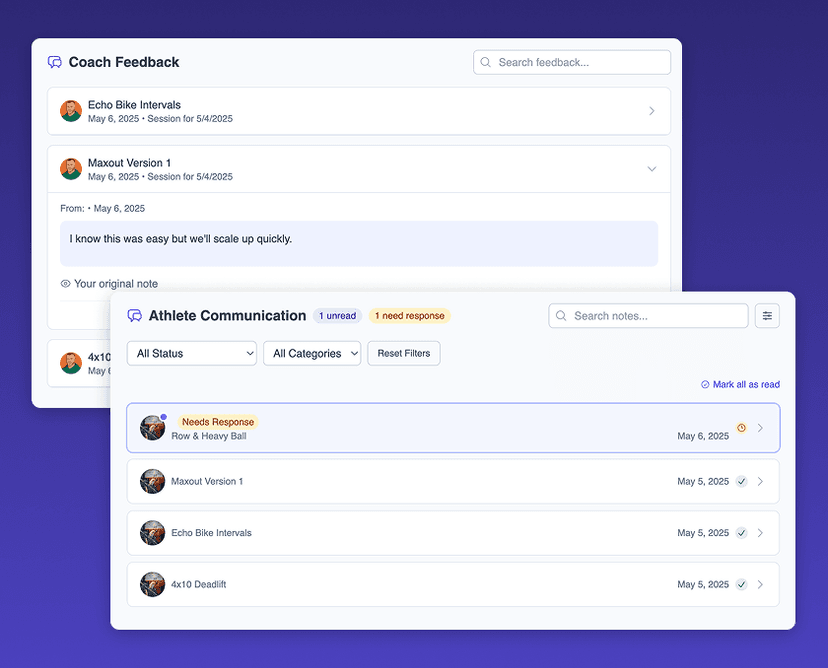Click the May 5, 2025 date on 4x10 Deadlift
The width and height of the screenshot is (828, 668).
(x=703, y=585)
